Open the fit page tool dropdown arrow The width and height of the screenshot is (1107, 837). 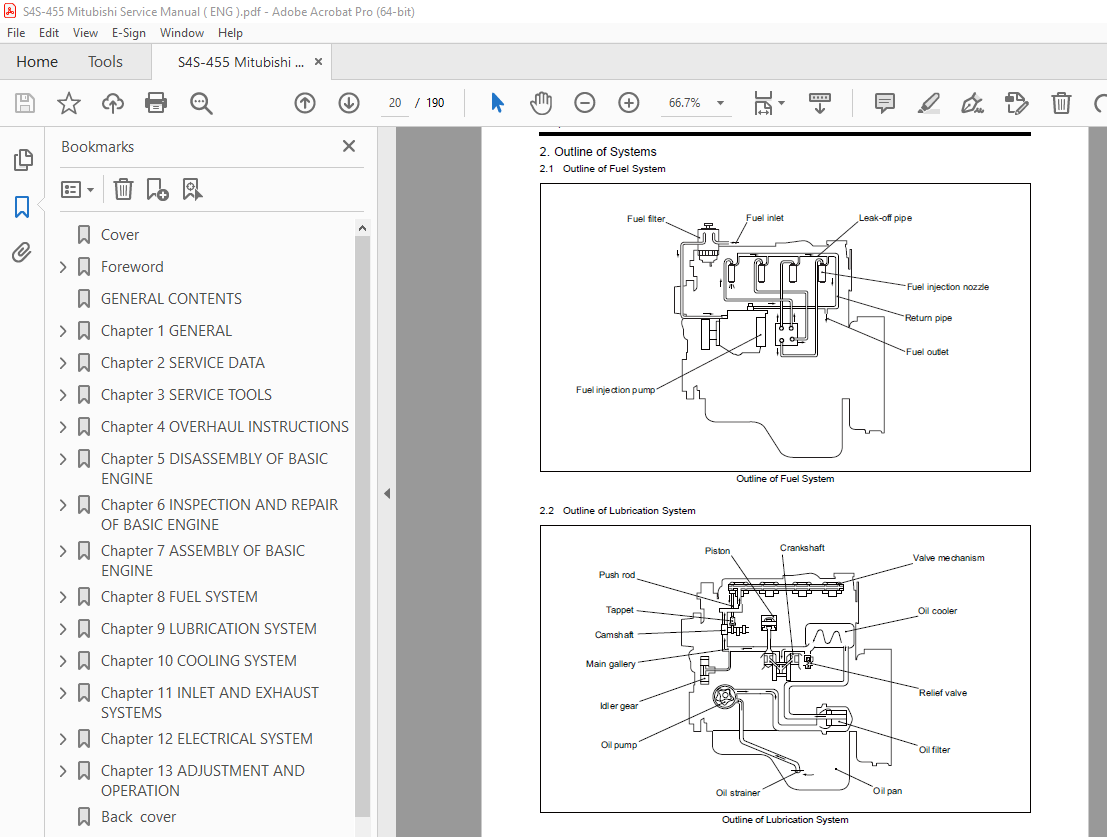781,103
